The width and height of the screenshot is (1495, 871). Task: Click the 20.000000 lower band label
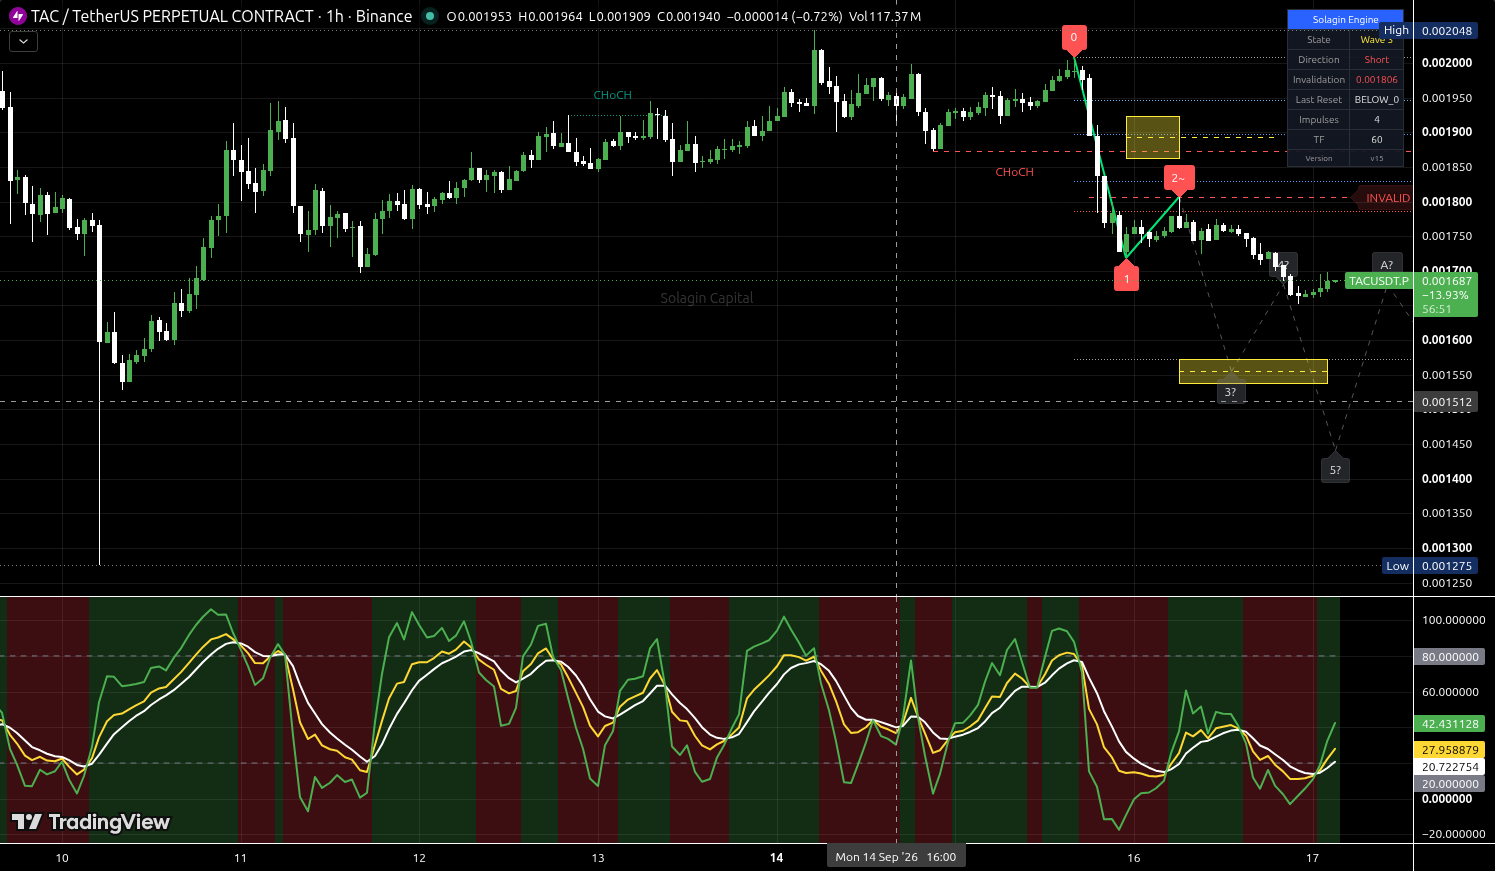click(1450, 784)
